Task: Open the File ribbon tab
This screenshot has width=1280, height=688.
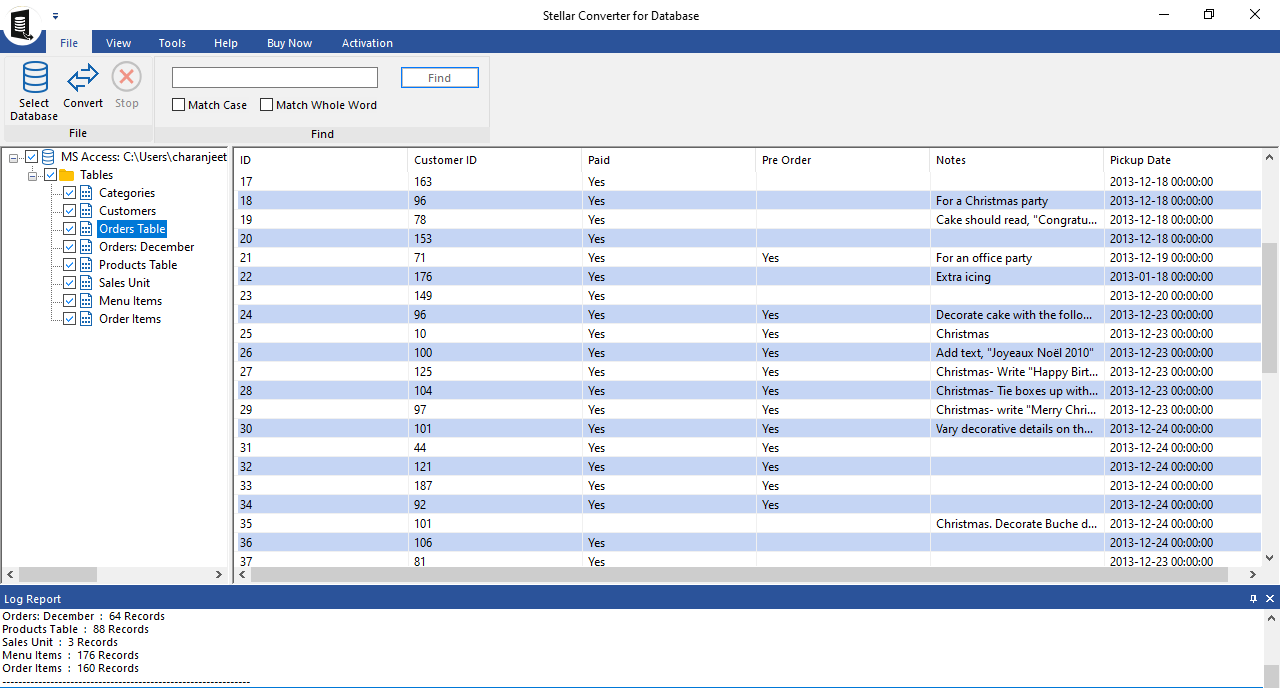Action: point(69,43)
